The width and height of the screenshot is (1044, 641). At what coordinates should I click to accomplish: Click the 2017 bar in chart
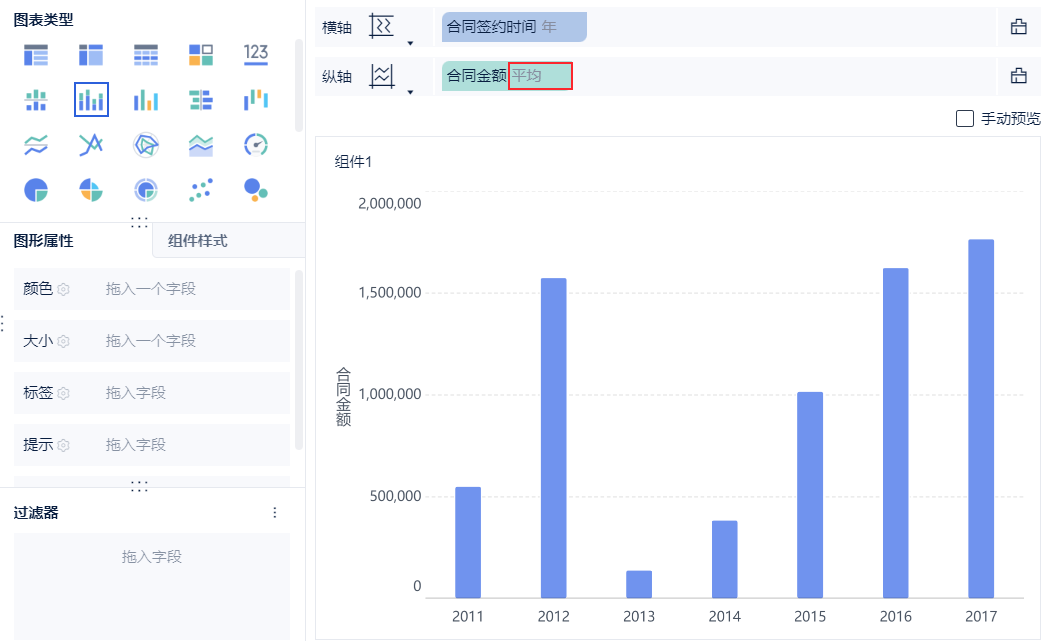[981, 418]
